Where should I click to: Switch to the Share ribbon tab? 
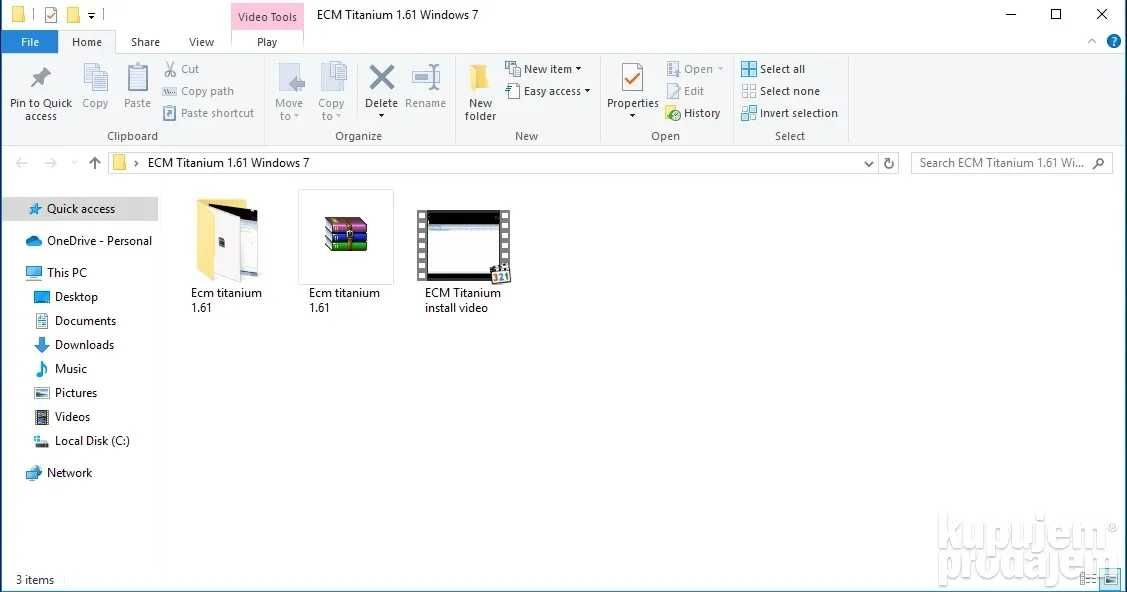pyautogui.click(x=145, y=42)
